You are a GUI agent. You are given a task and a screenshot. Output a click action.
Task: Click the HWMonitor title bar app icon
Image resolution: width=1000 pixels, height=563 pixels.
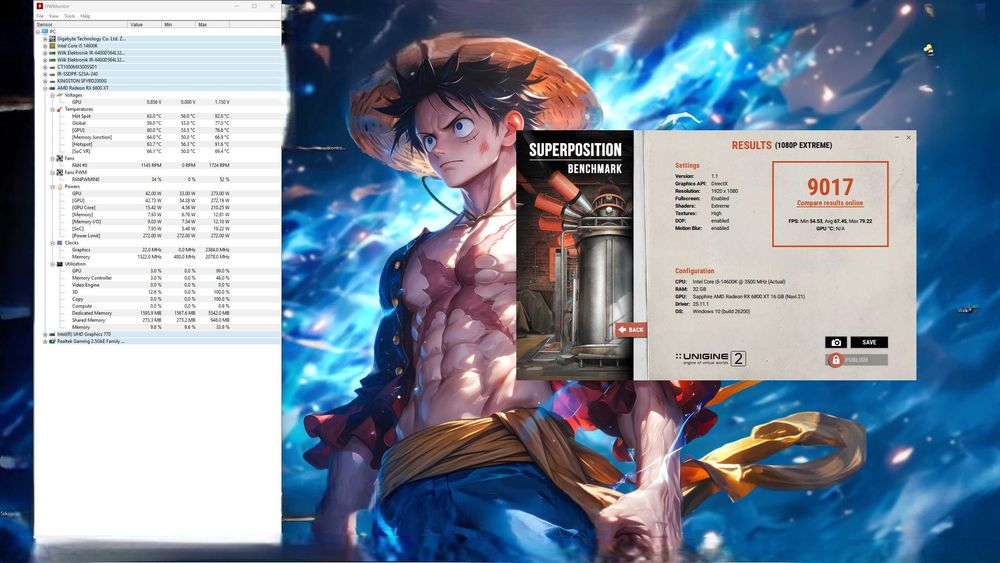pyautogui.click(x=40, y=6)
